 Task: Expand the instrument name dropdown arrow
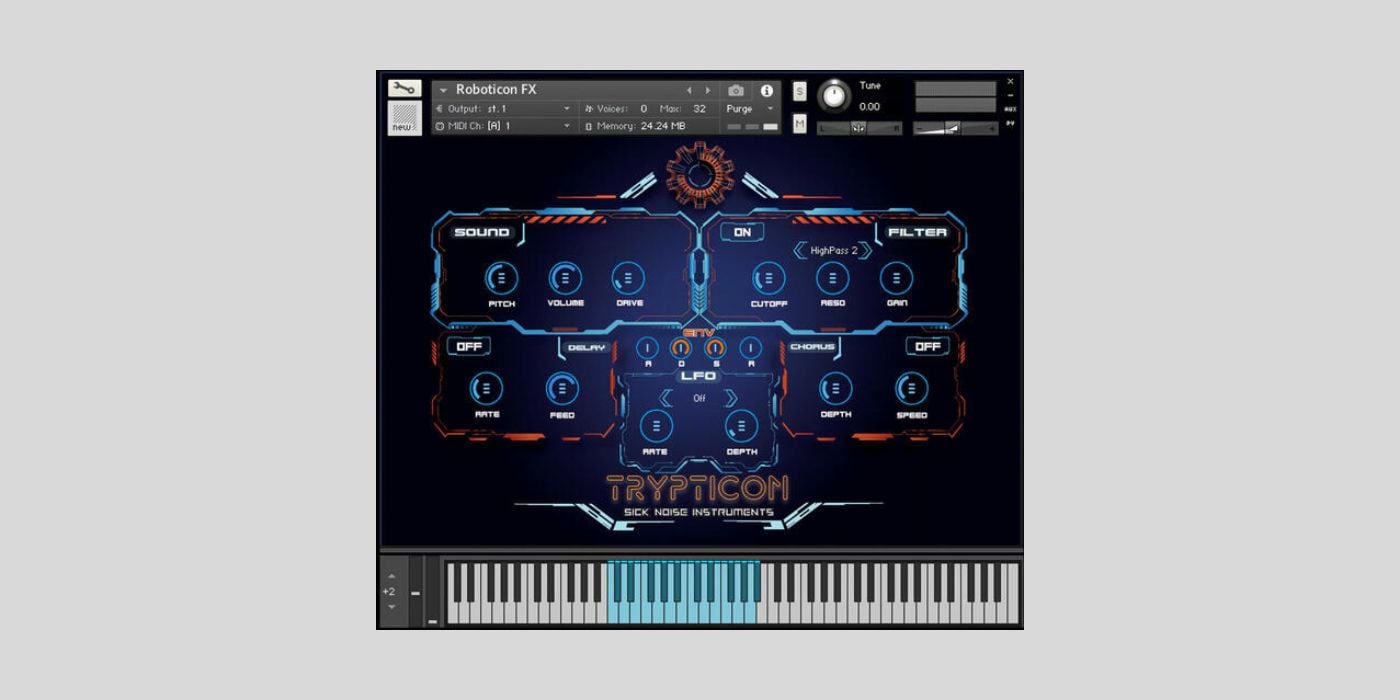443,90
